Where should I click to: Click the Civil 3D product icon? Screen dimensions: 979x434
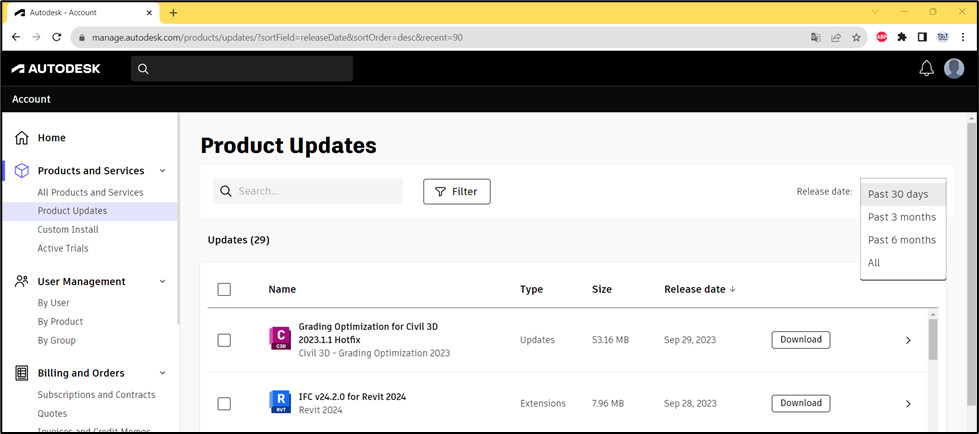coord(280,338)
